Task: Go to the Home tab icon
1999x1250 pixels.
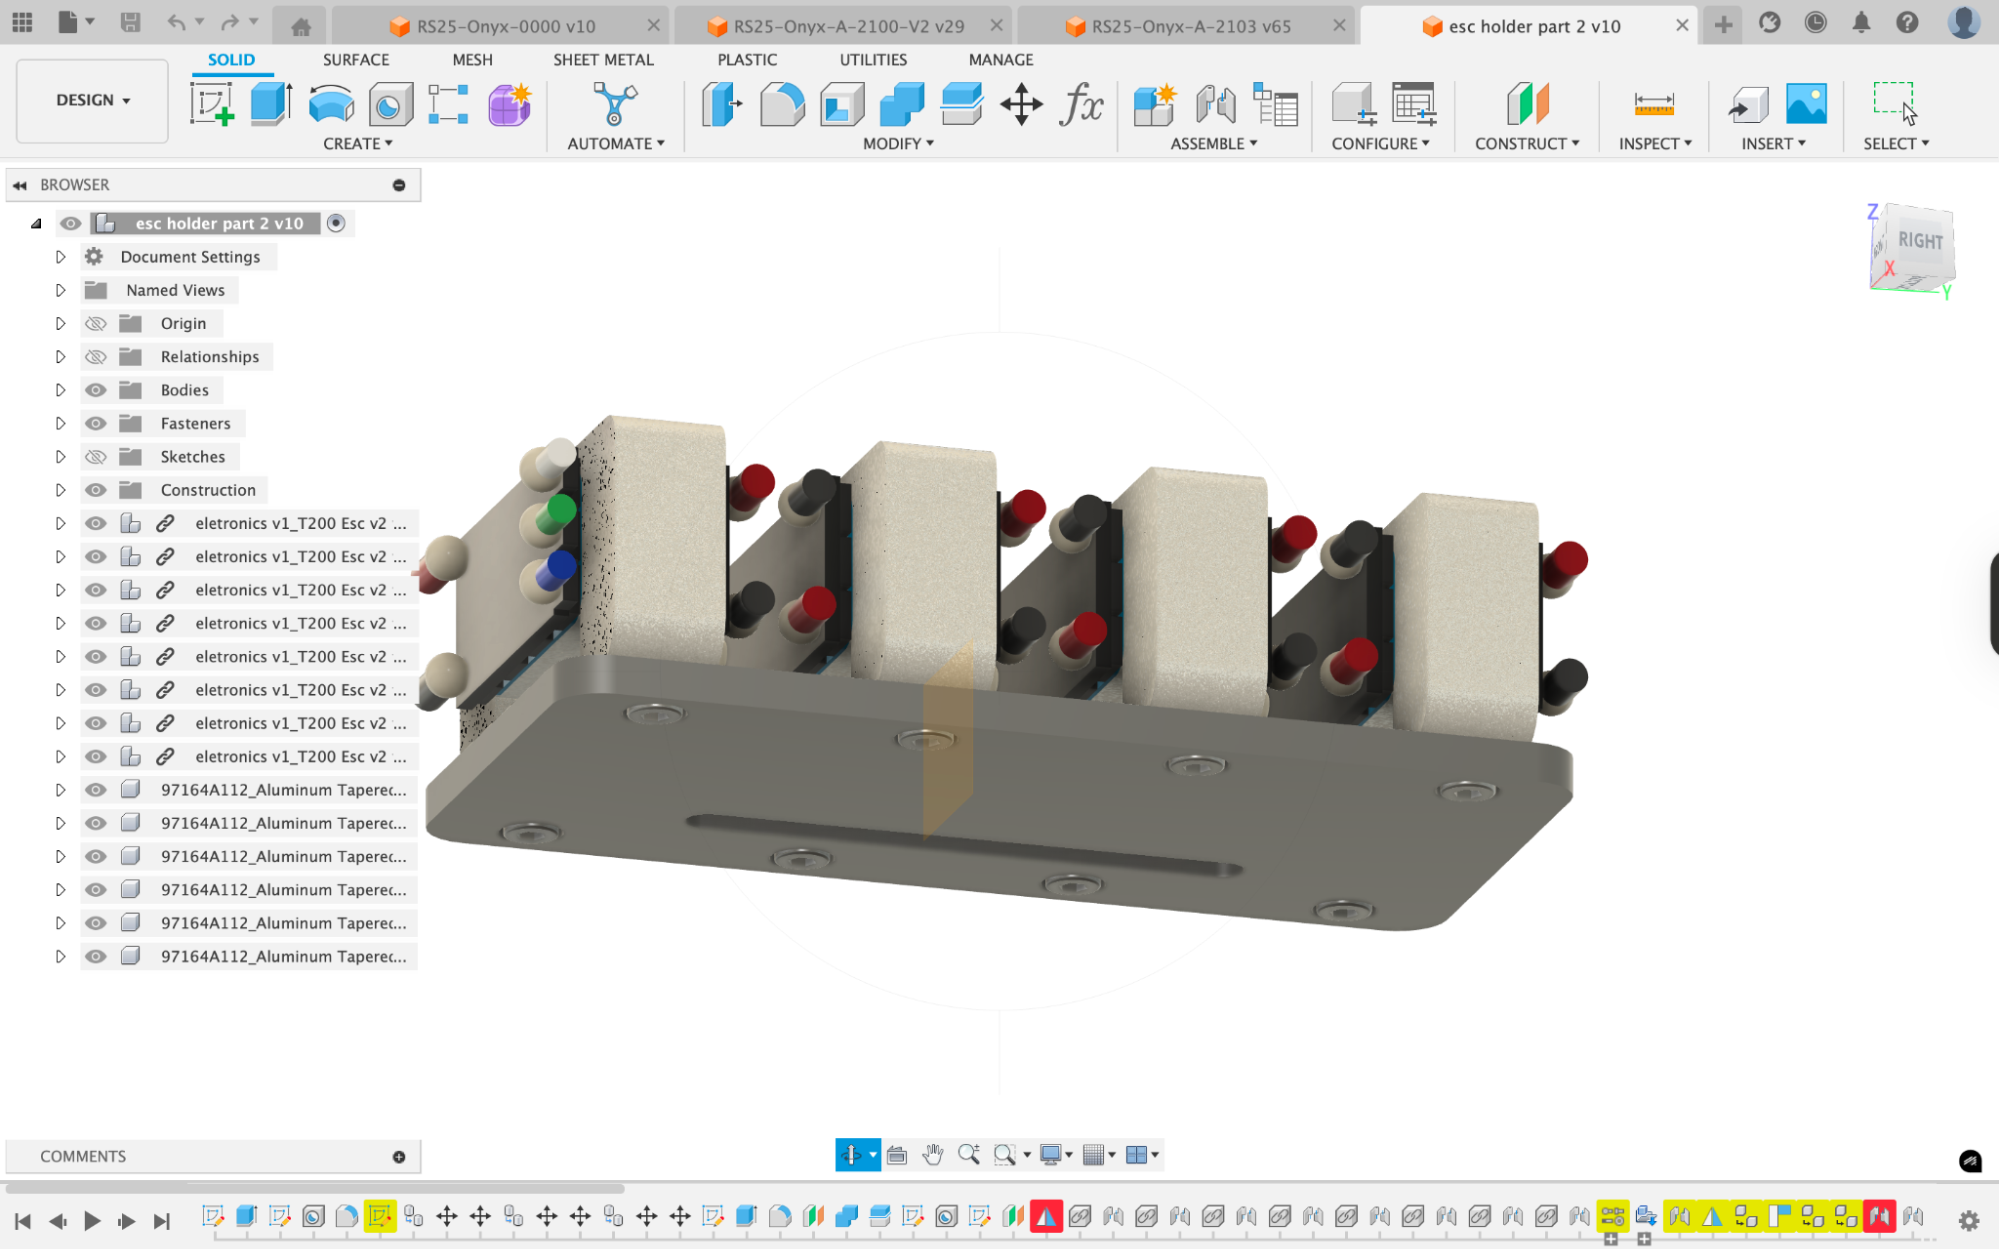Action: (300, 27)
